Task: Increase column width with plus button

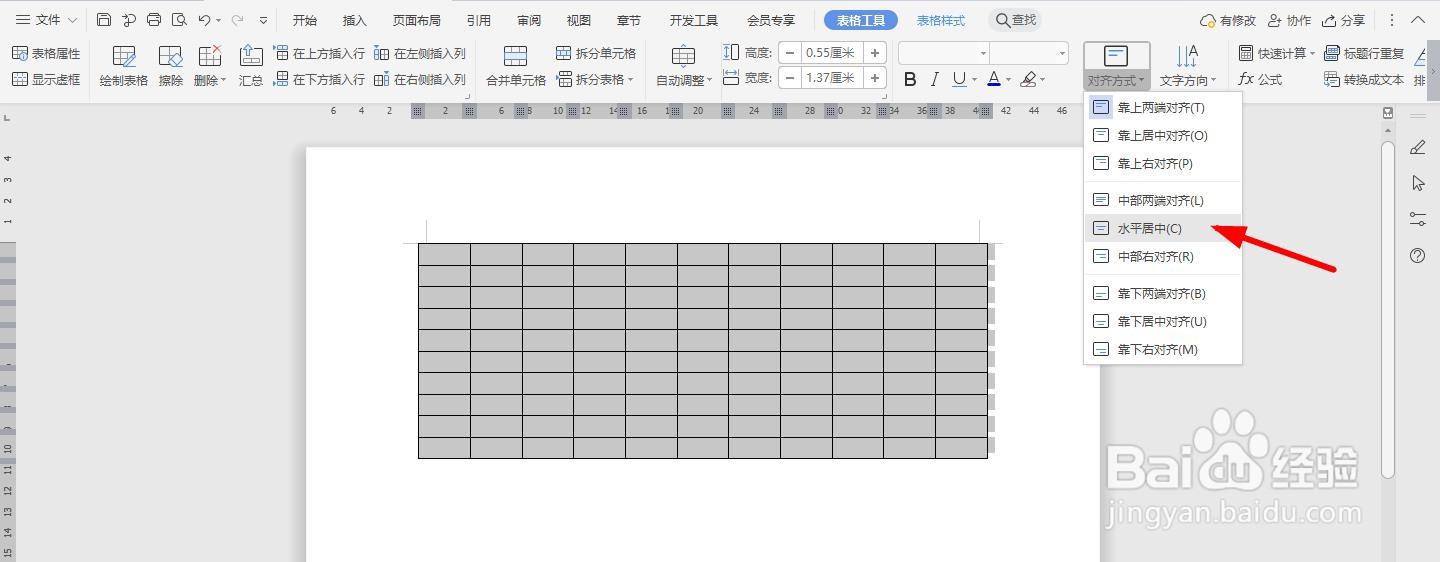Action: point(875,78)
